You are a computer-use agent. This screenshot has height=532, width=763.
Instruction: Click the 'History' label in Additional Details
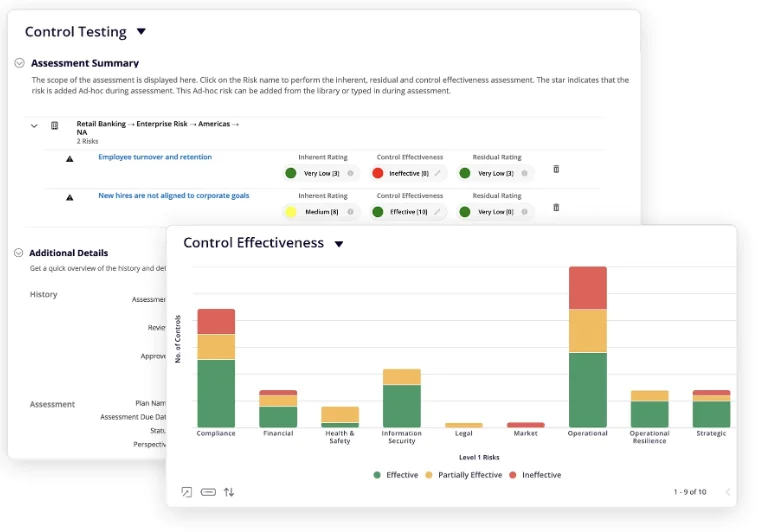click(43, 294)
